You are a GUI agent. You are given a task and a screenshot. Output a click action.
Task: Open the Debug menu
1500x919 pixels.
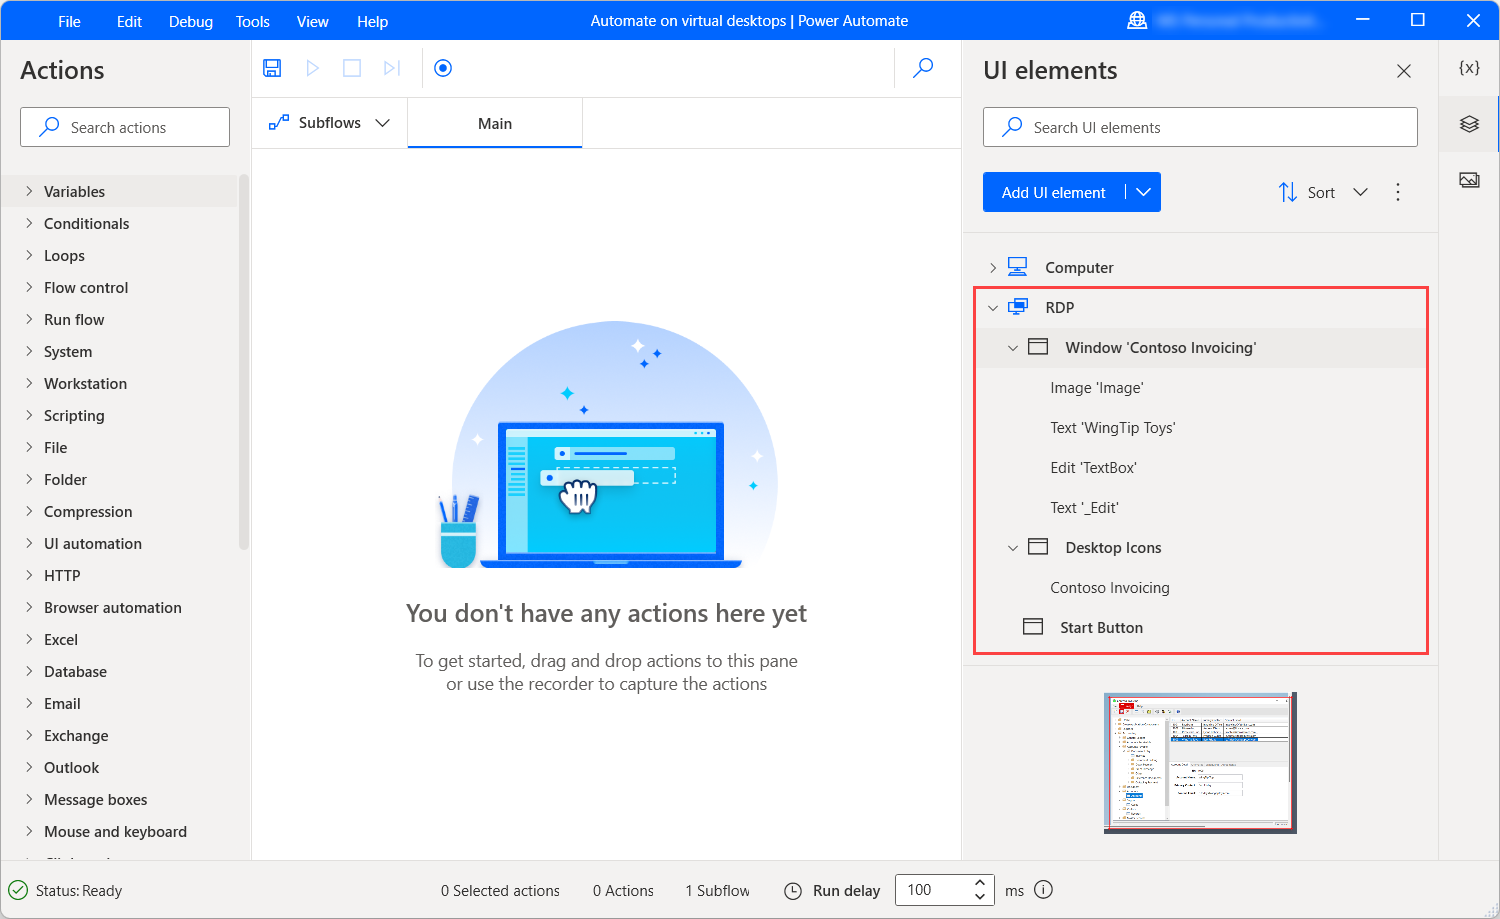[x=191, y=21]
